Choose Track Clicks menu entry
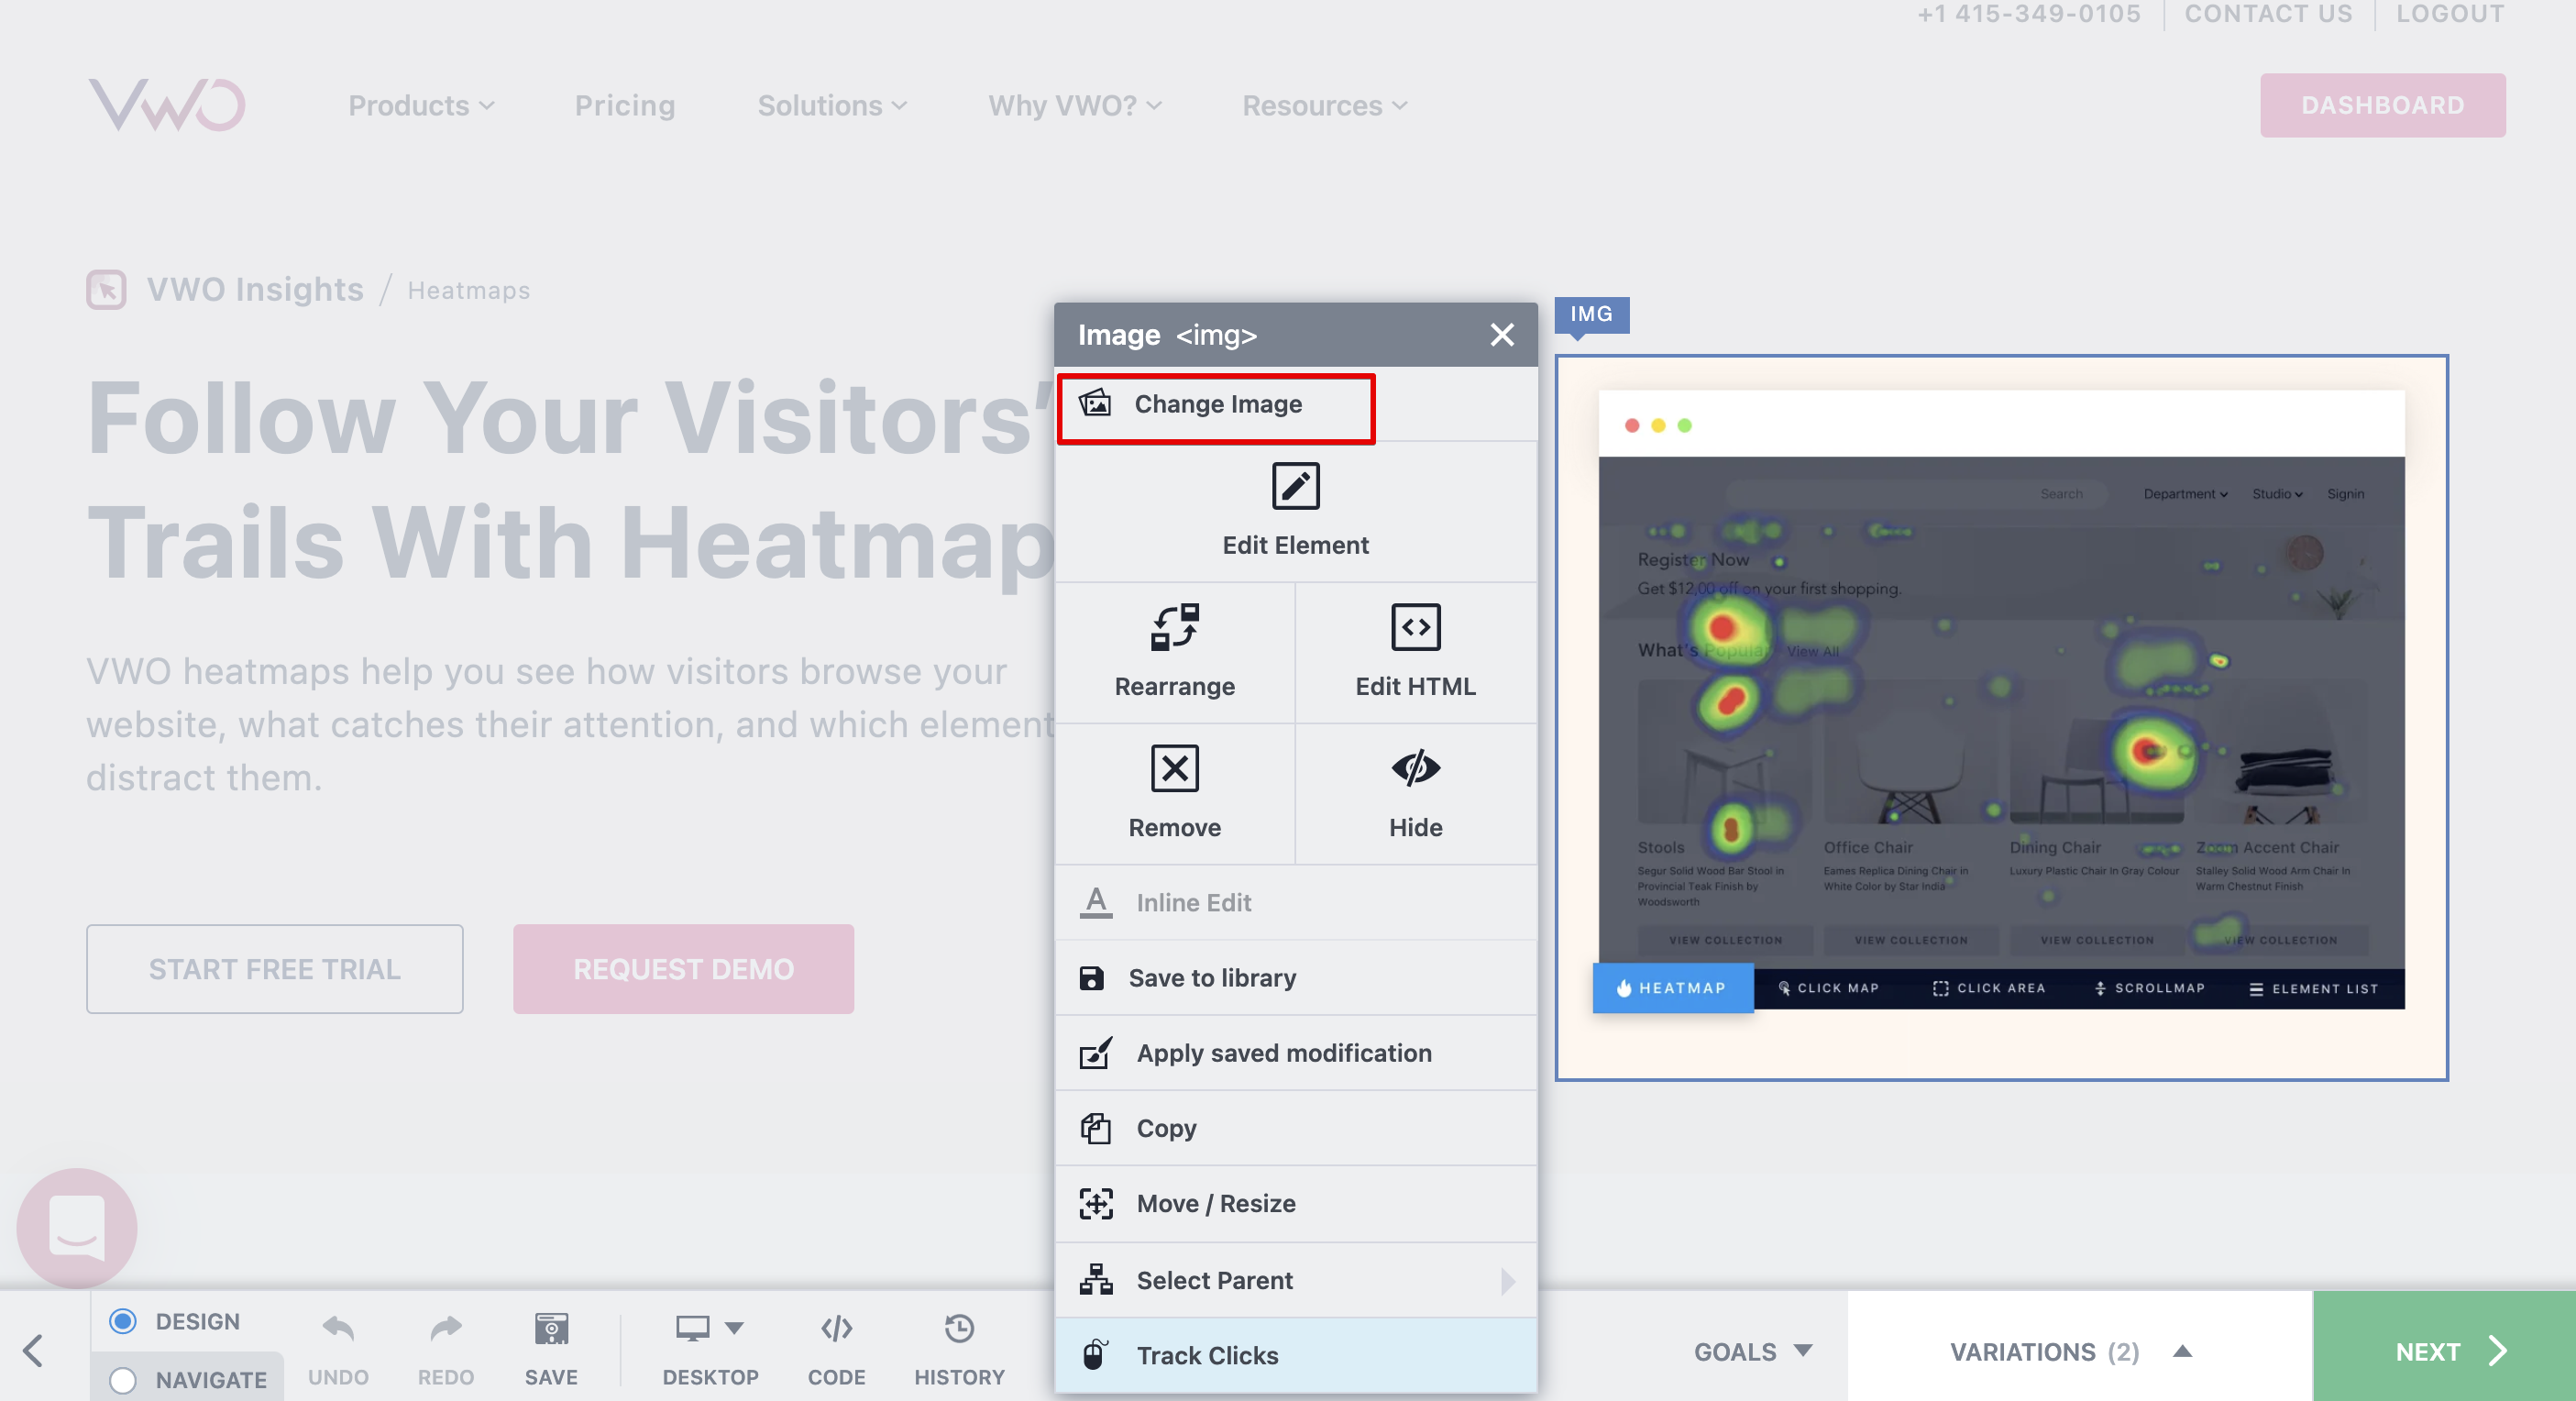 point(1295,1354)
